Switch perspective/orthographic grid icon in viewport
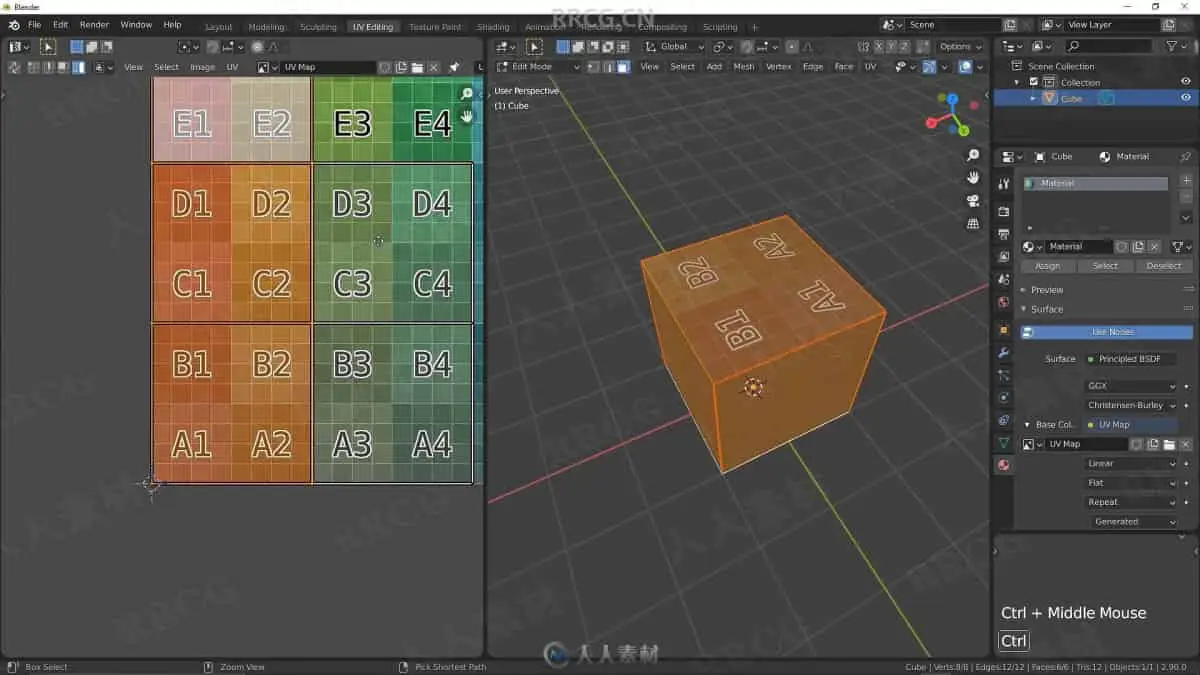Screen dimensions: 1200x675 972,224
